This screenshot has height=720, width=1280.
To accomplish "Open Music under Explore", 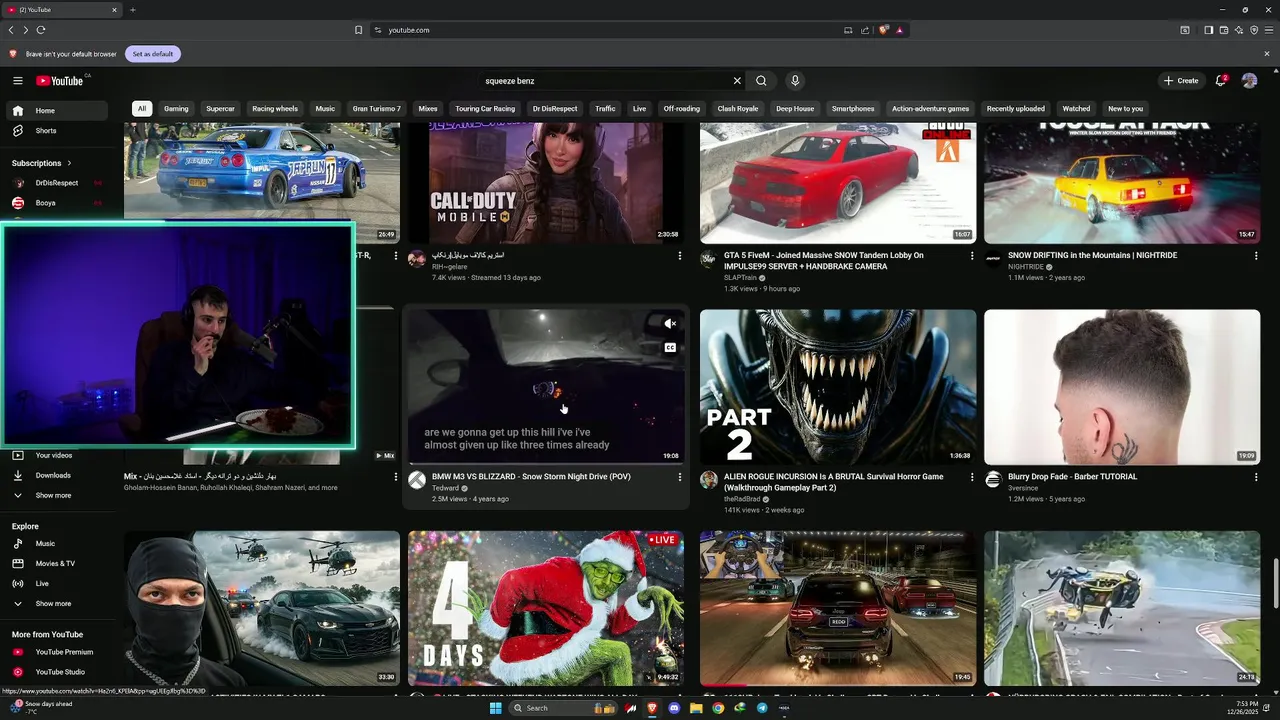I will coord(56,544).
